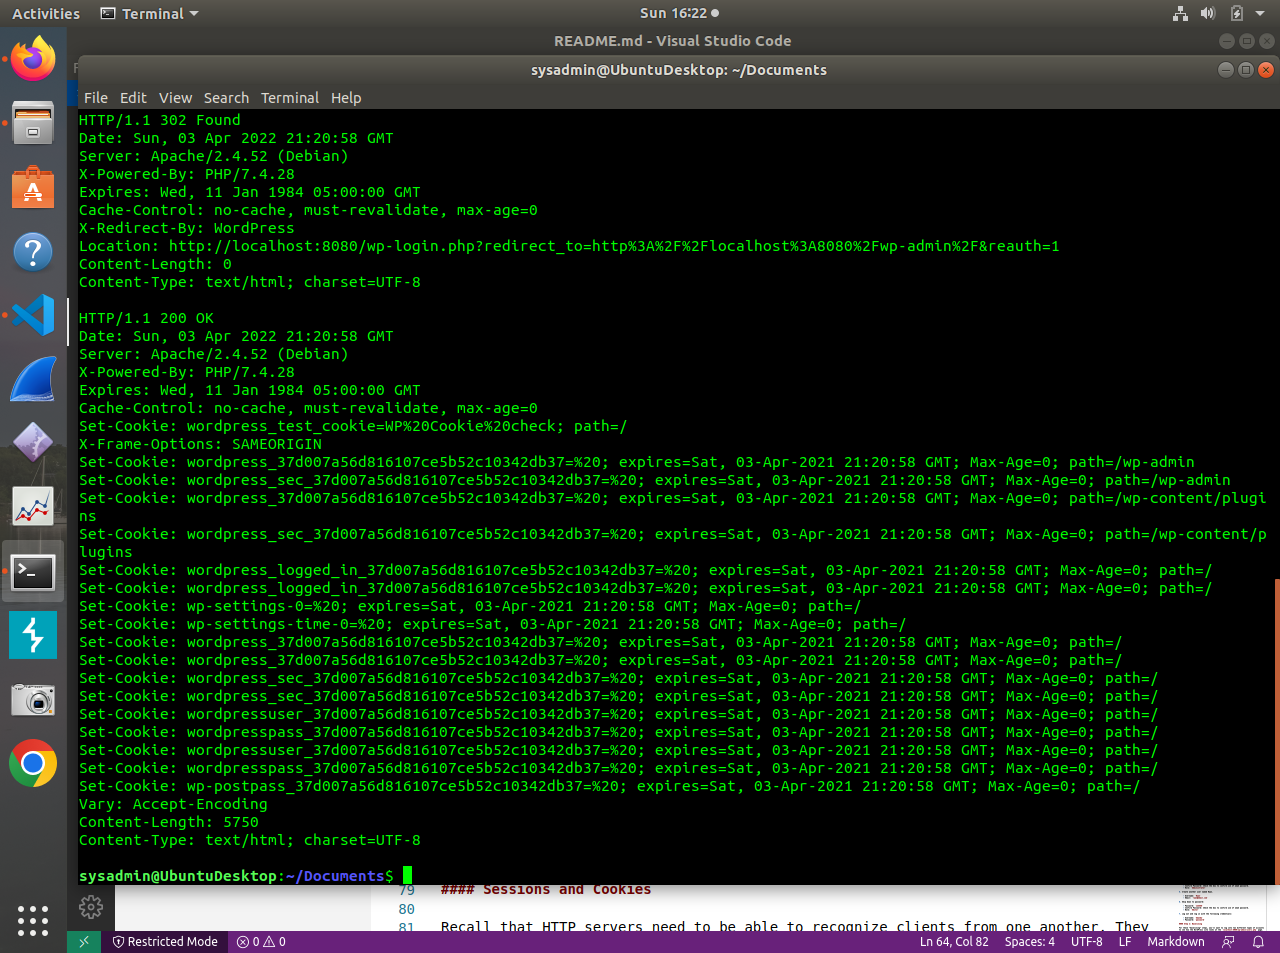Open the File menu in the terminal

click(x=96, y=98)
